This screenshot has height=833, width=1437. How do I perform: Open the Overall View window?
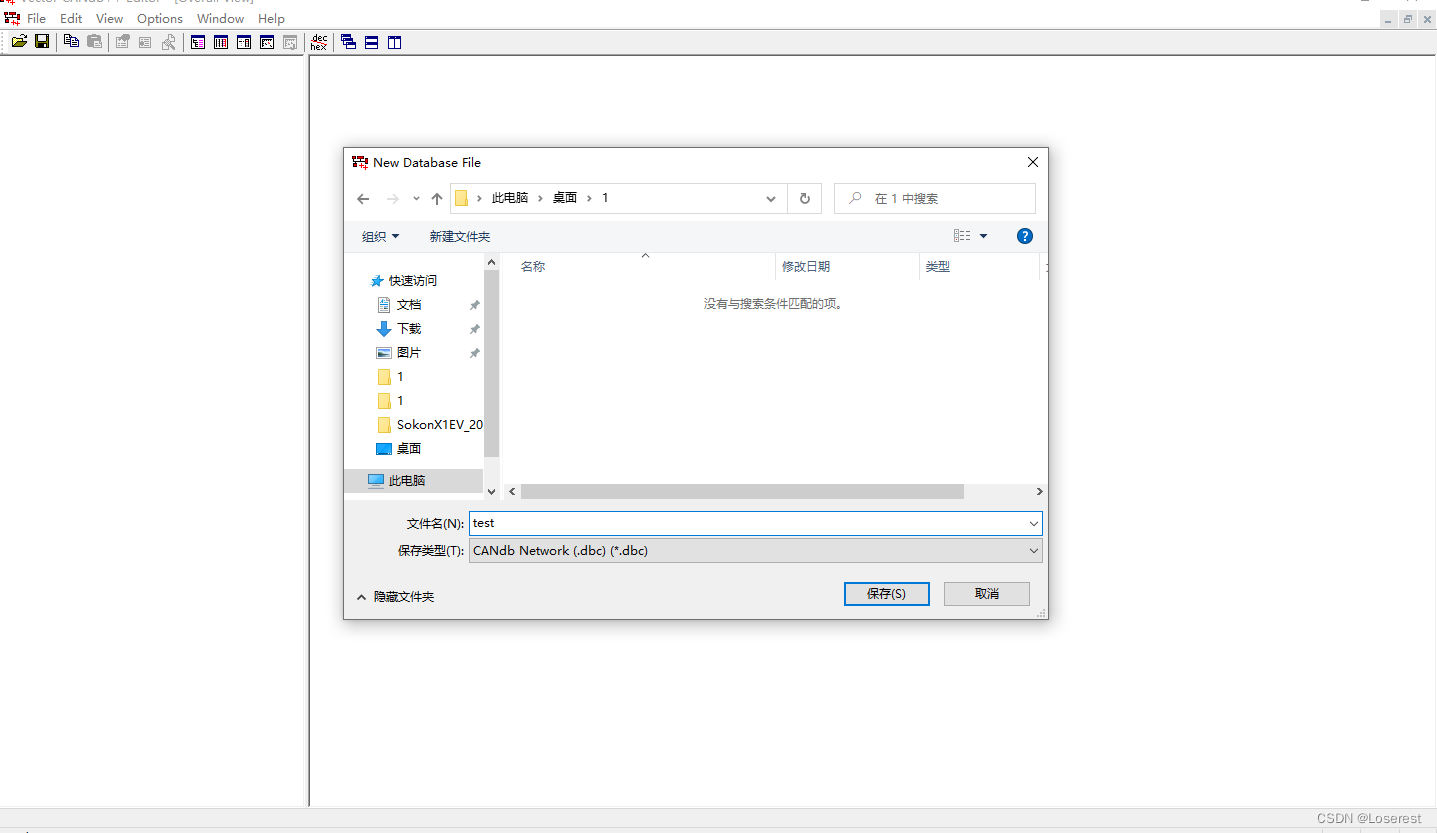point(197,41)
